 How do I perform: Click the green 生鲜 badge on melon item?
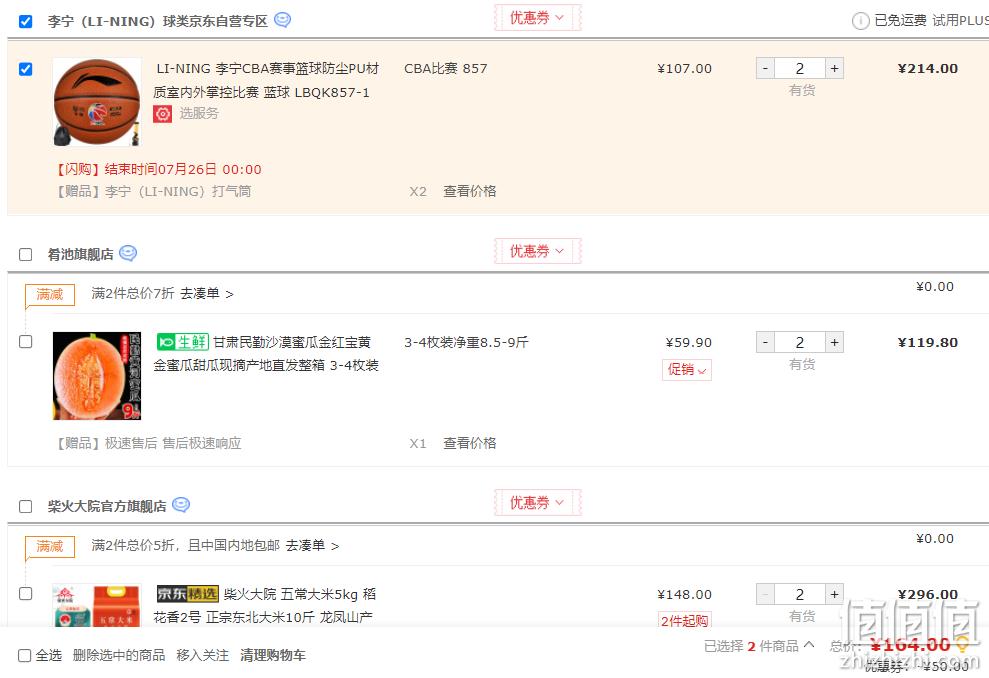coord(183,342)
